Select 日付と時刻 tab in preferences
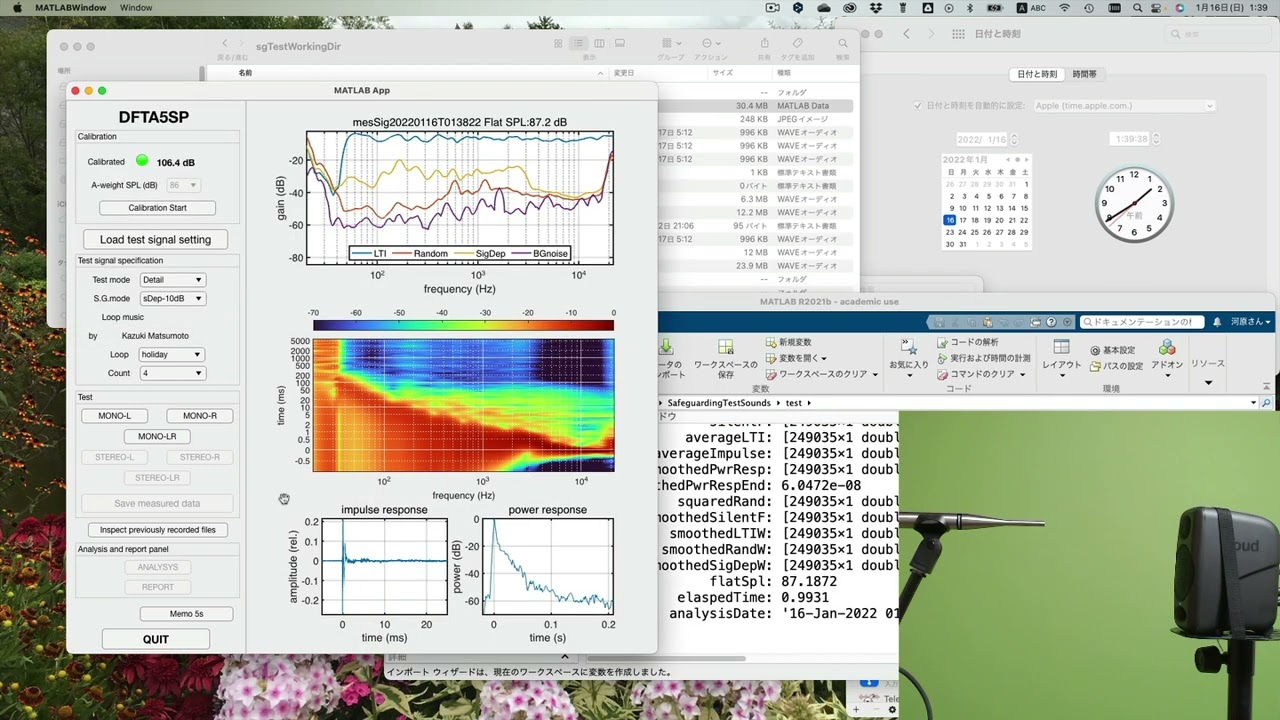The width and height of the screenshot is (1280, 720). pos(1037,74)
